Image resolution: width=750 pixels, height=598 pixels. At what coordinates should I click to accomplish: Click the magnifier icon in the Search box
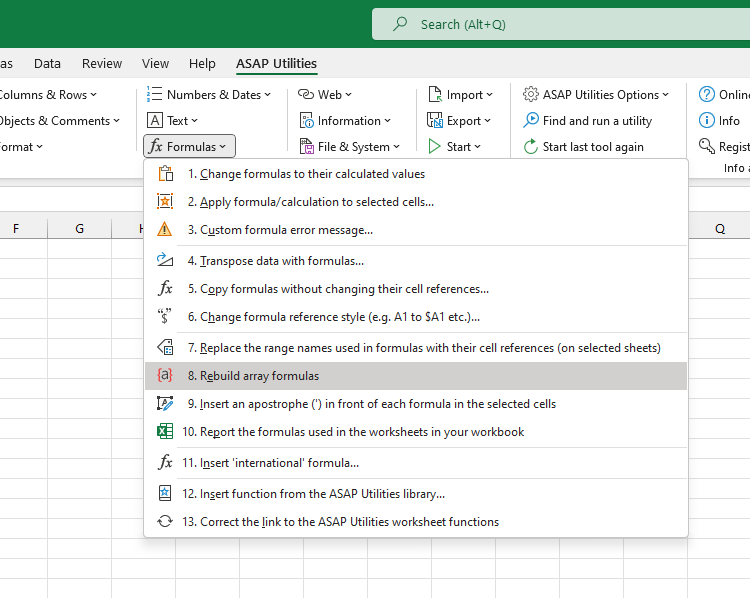click(400, 23)
